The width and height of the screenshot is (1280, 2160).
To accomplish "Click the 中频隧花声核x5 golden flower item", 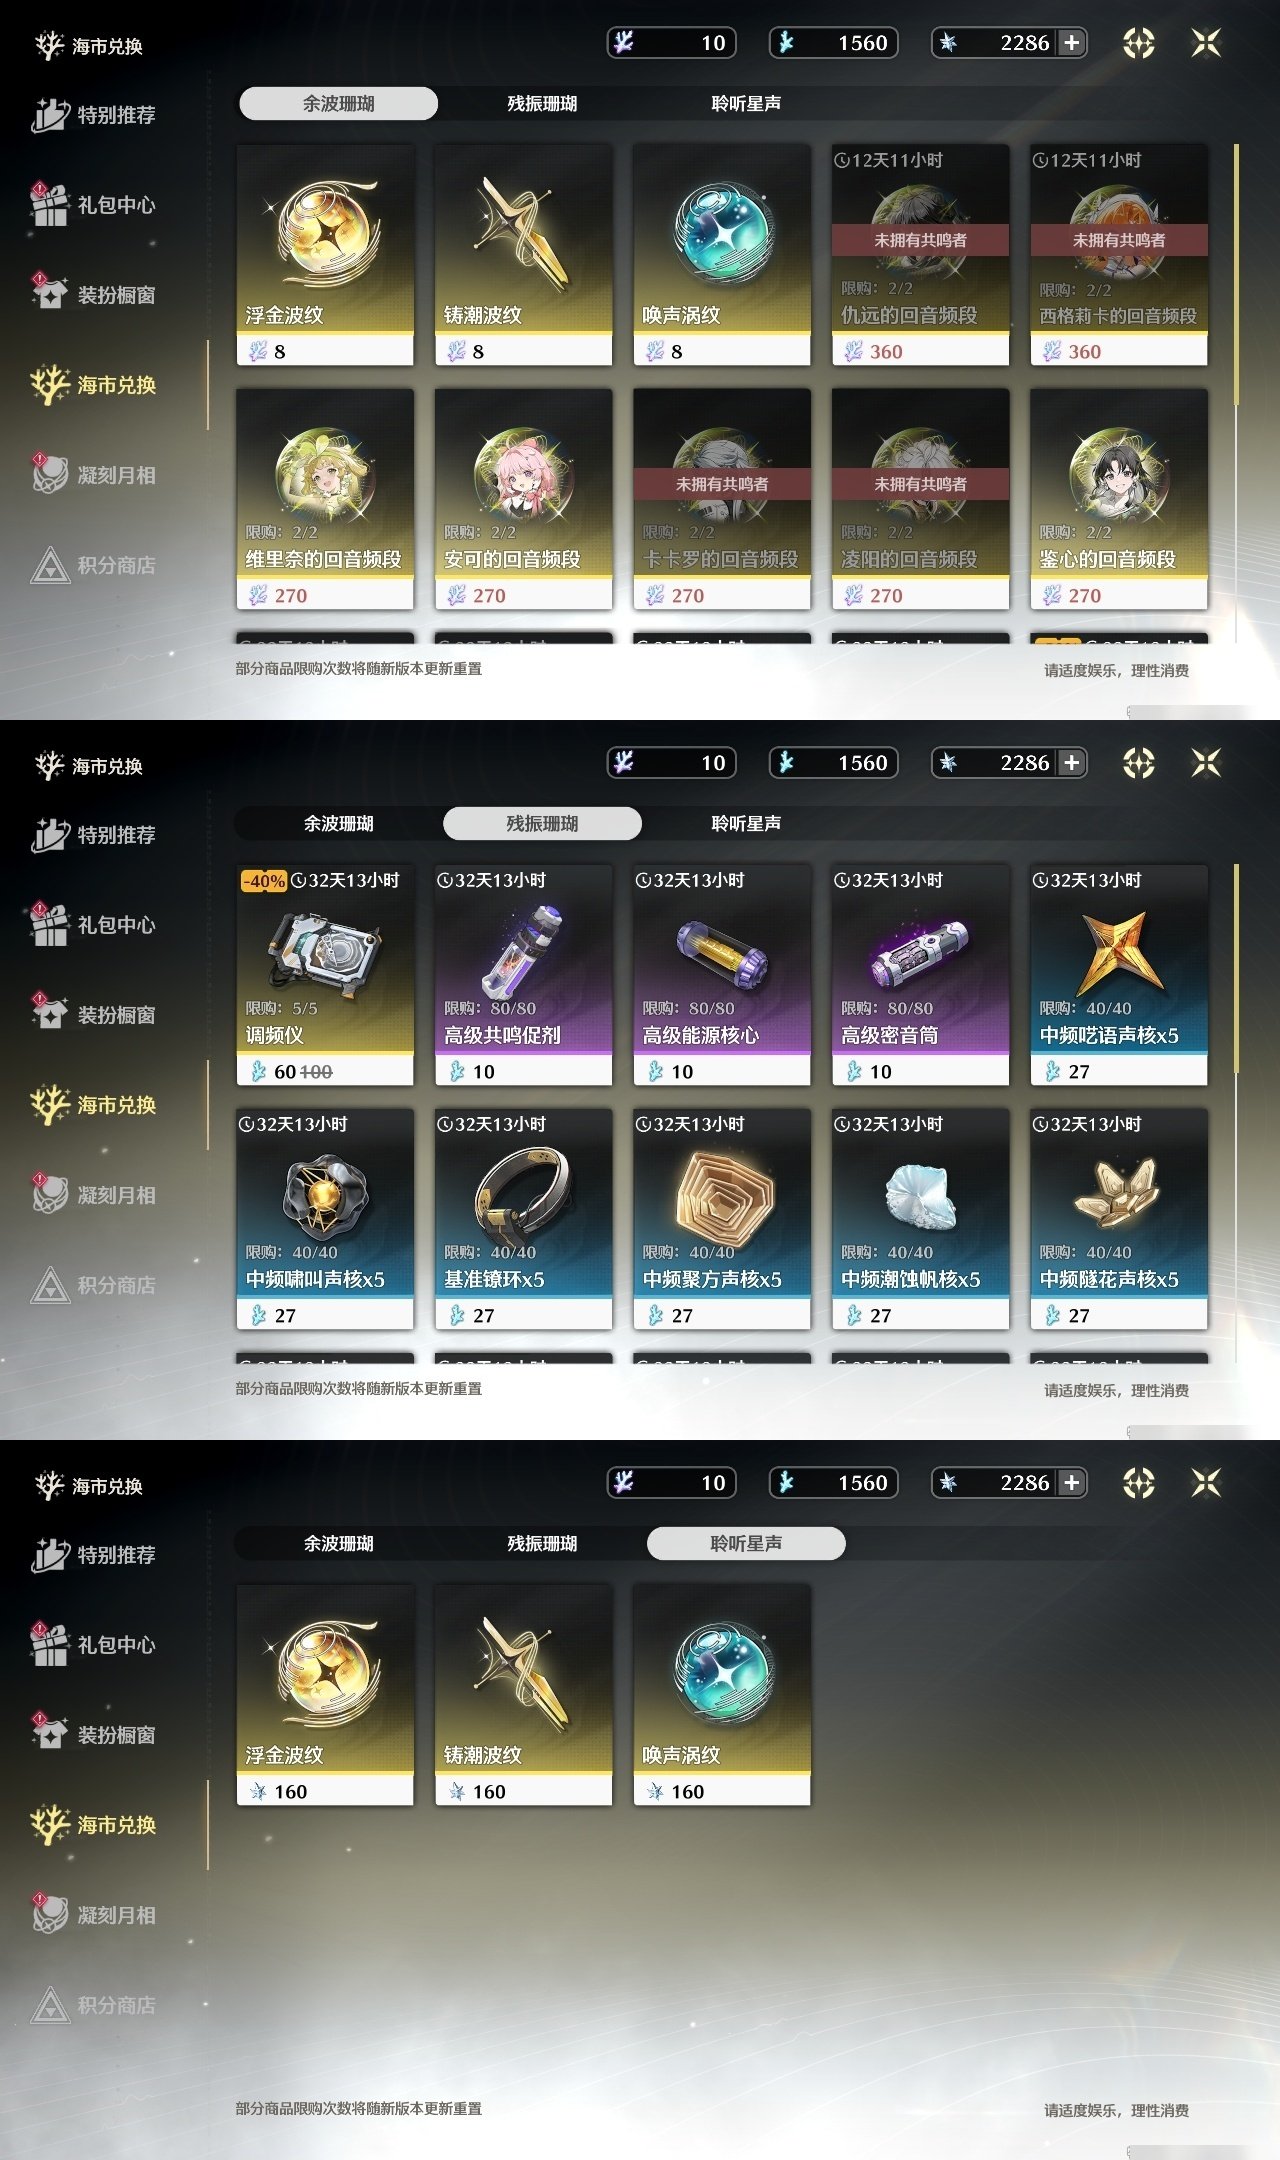I will click(x=1119, y=1219).
